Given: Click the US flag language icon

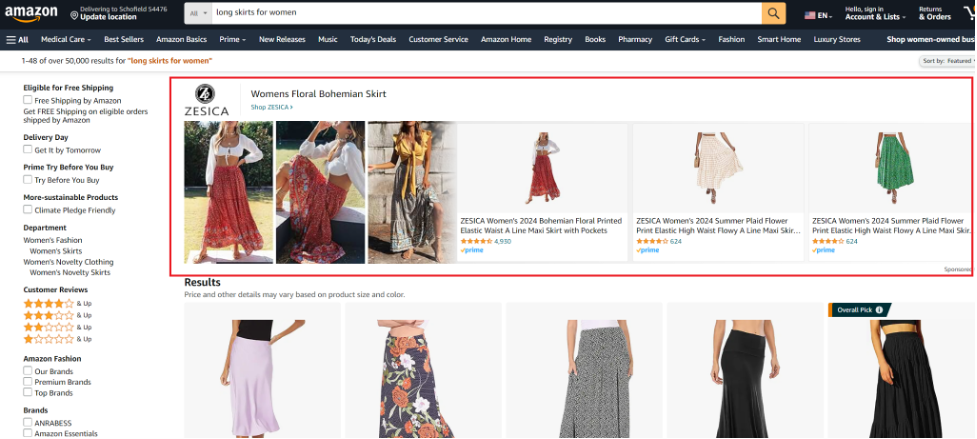Looking at the screenshot, I should 809,15.
